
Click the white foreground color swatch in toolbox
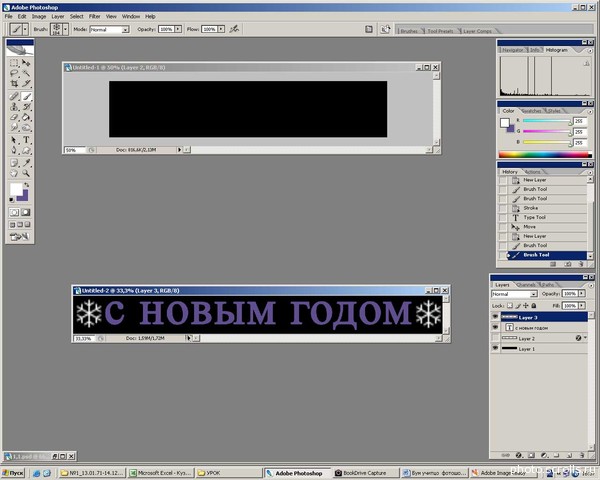coord(16,189)
